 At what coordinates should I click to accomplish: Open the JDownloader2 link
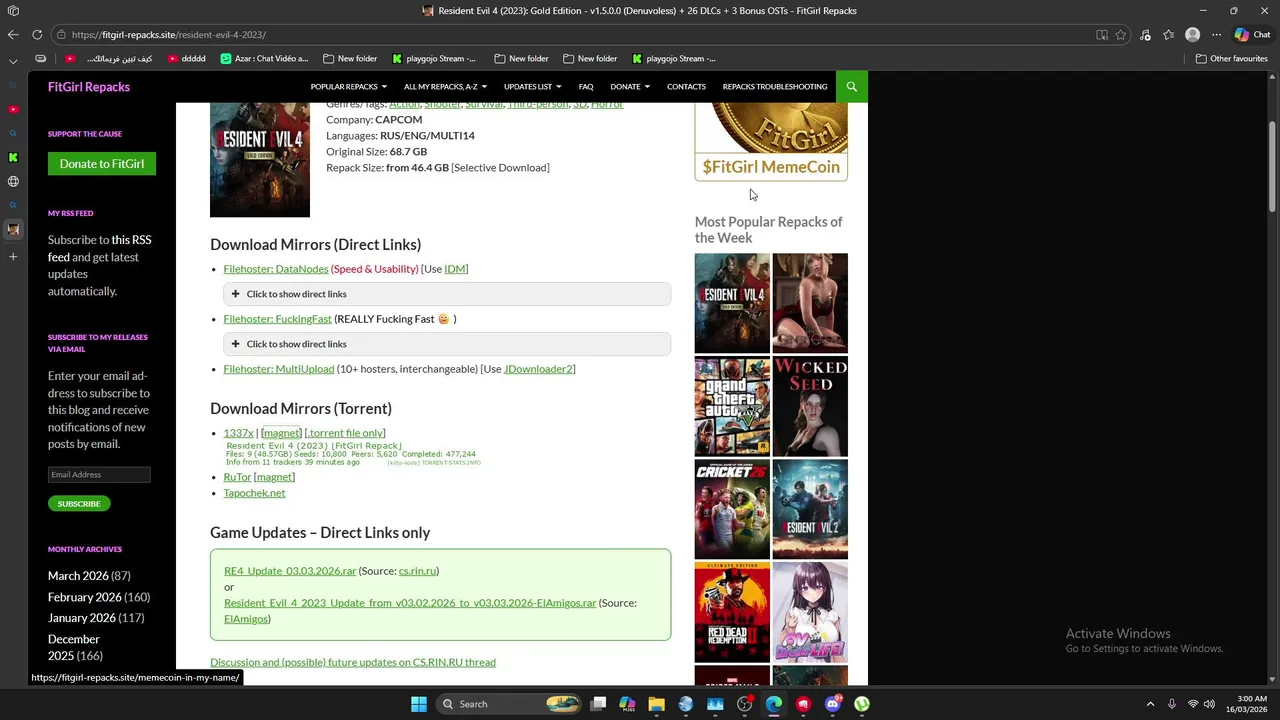tap(538, 369)
